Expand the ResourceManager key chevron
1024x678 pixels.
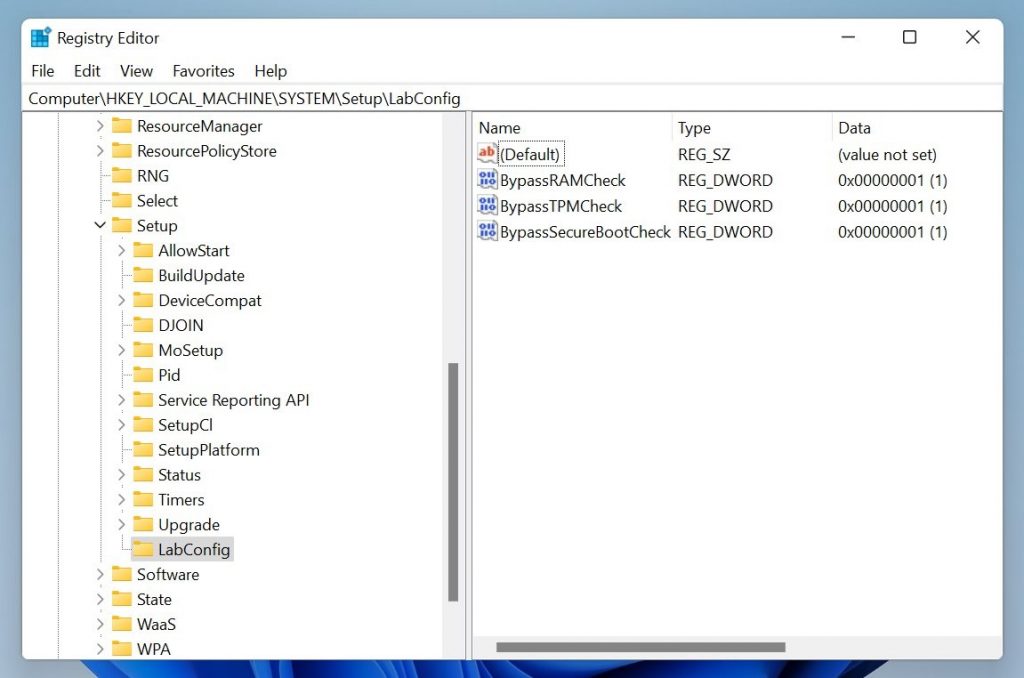tap(100, 126)
